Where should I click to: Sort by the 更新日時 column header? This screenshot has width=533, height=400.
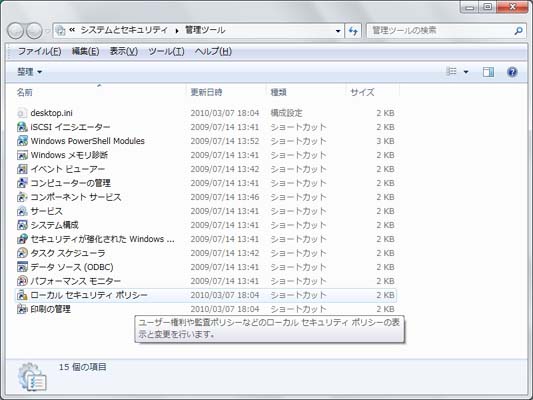click(206, 92)
